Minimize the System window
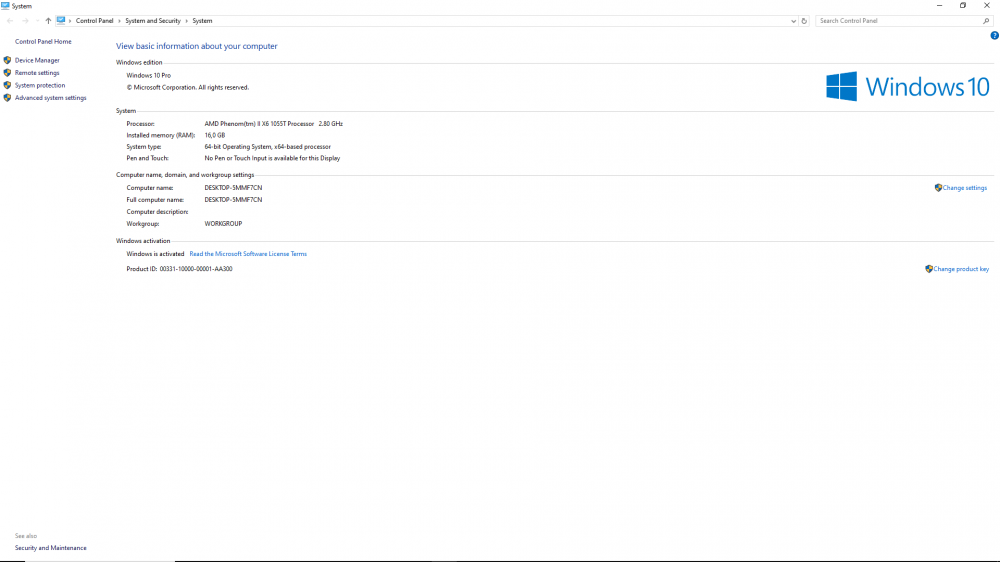The image size is (1000, 562). coord(939,6)
